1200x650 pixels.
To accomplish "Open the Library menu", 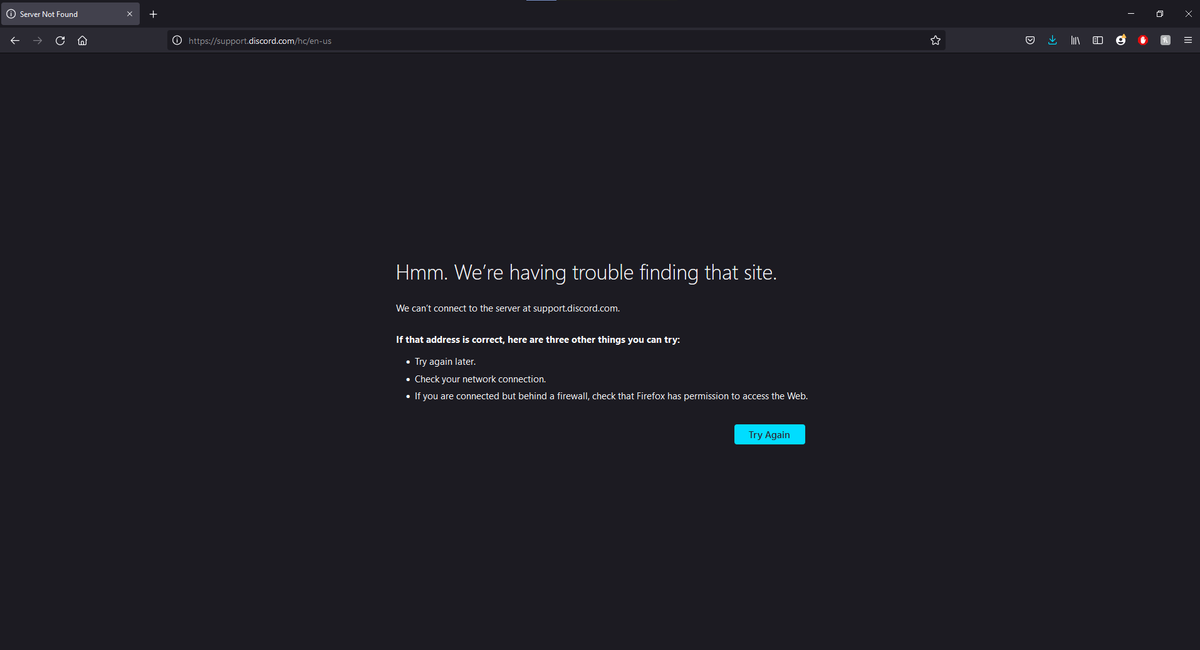I will point(1075,41).
